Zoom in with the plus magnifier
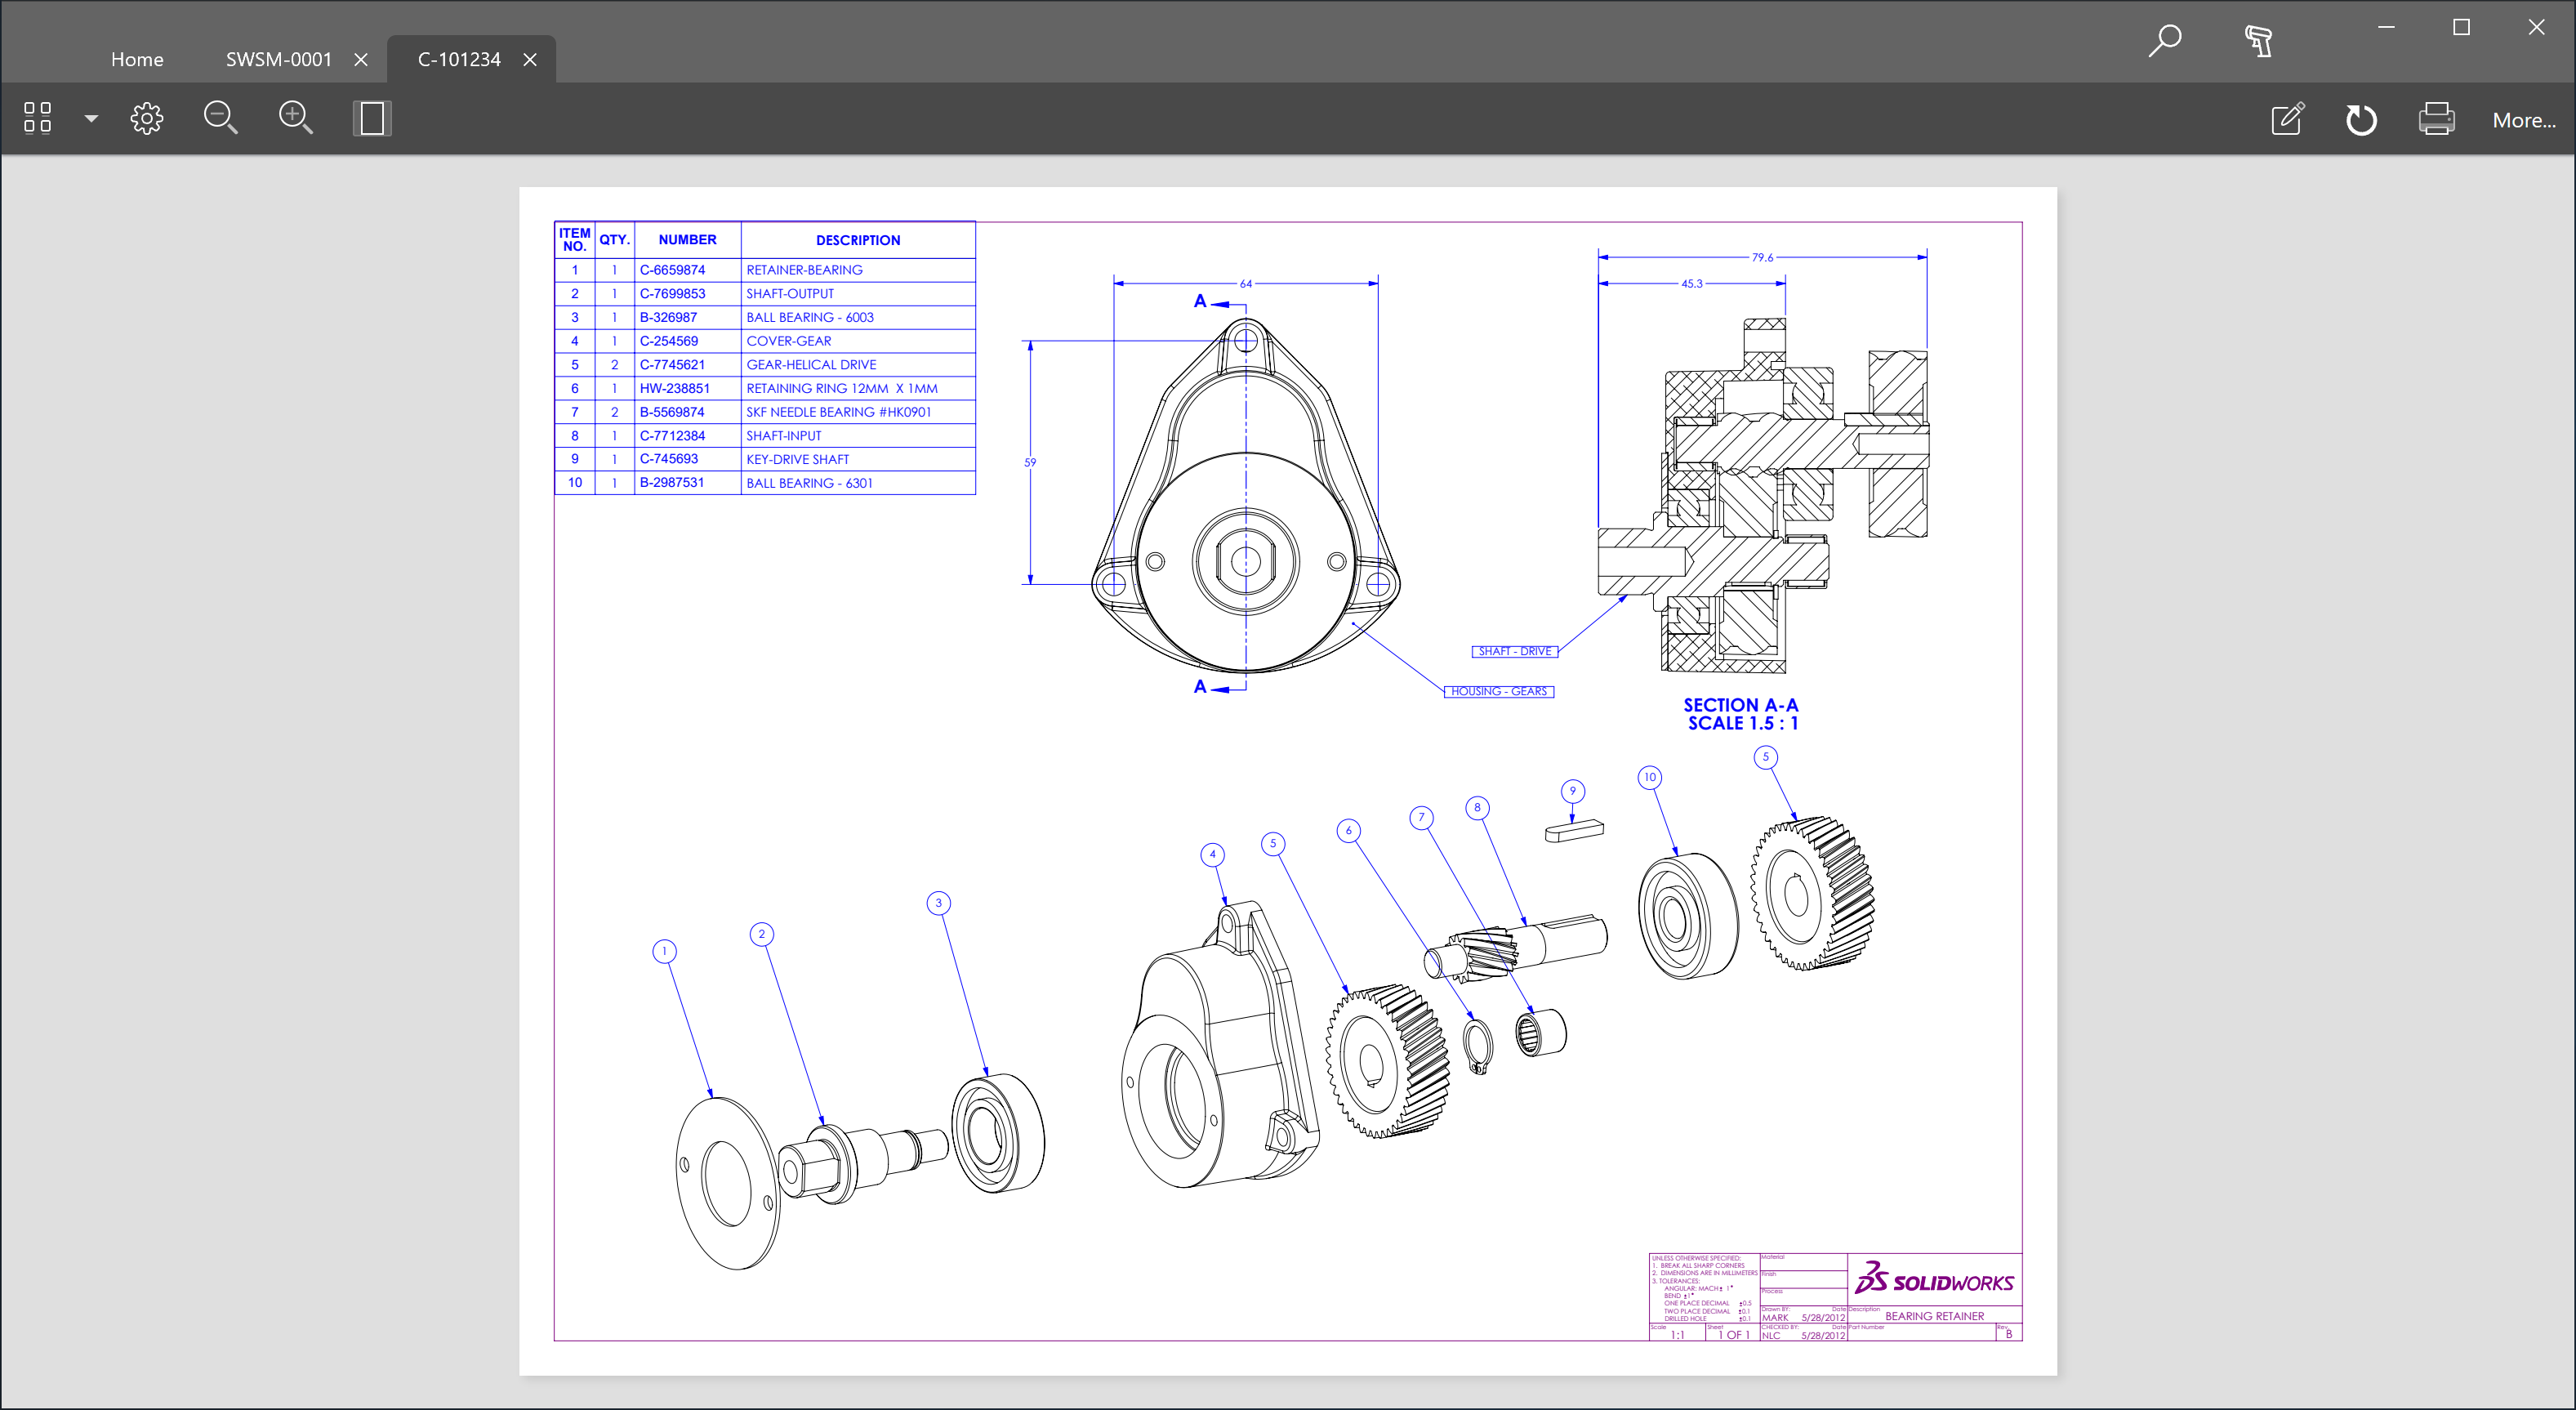Screen dimensions: 2576x1410 tap(296, 118)
